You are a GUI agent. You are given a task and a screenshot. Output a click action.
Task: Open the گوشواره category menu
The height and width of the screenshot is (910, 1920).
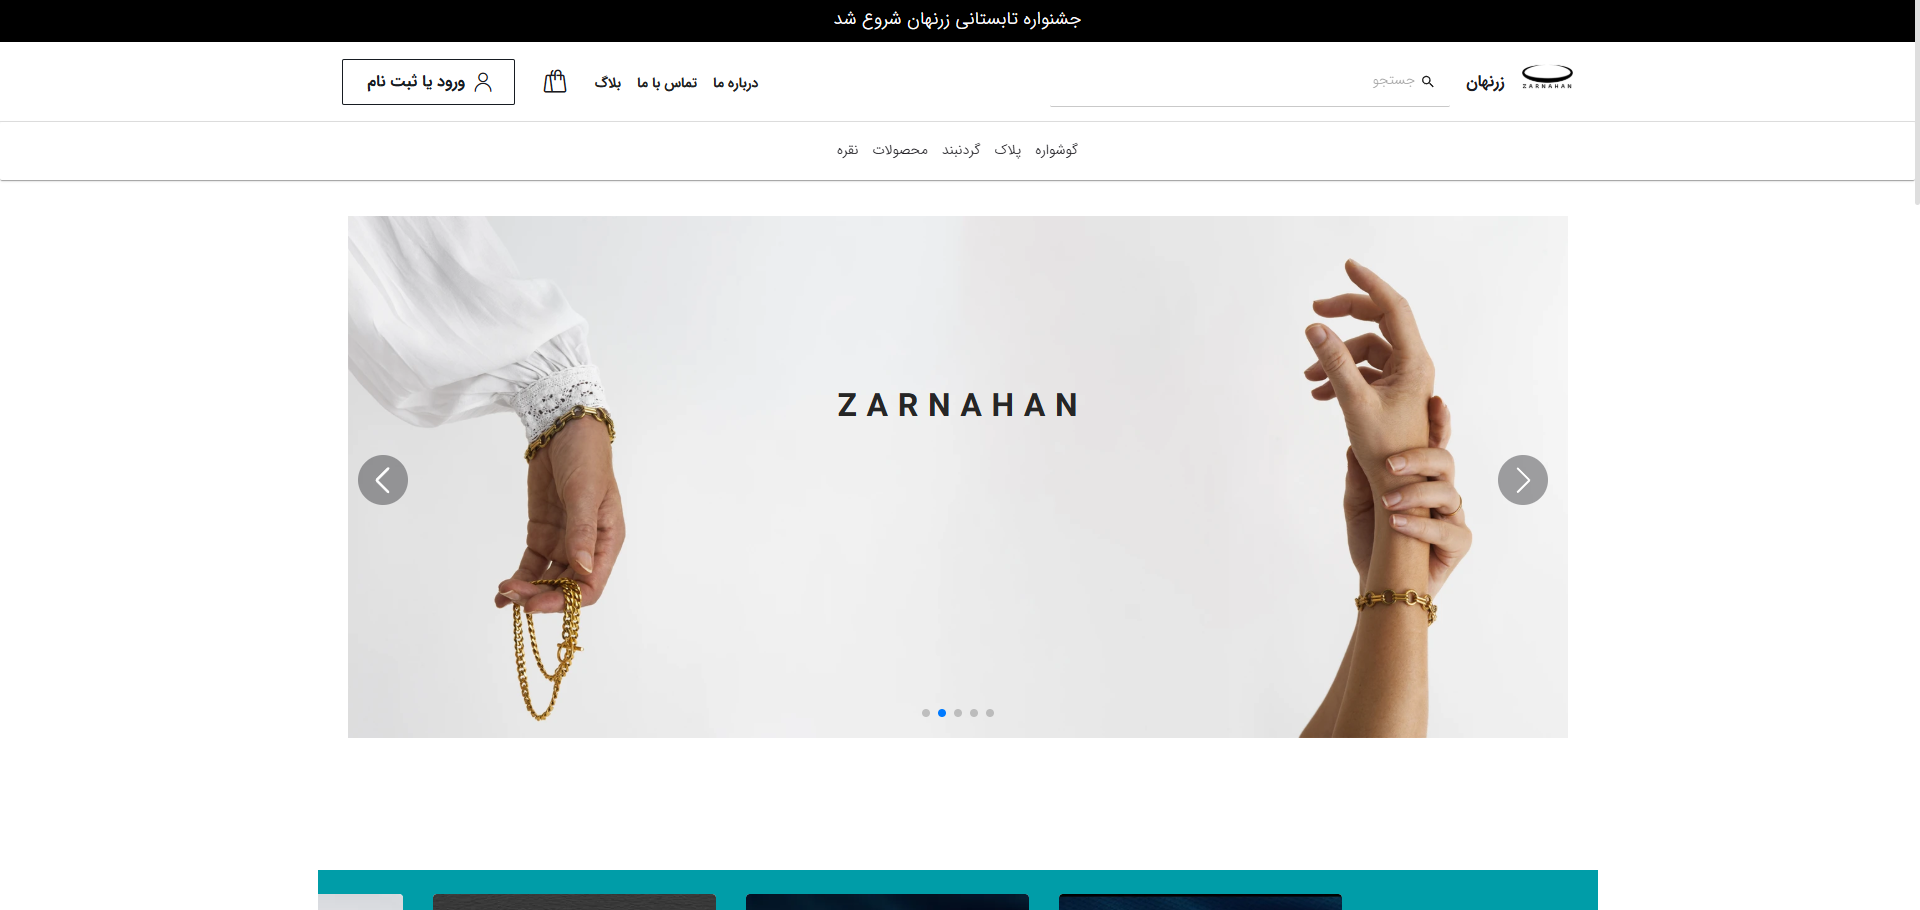click(1056, 150)
